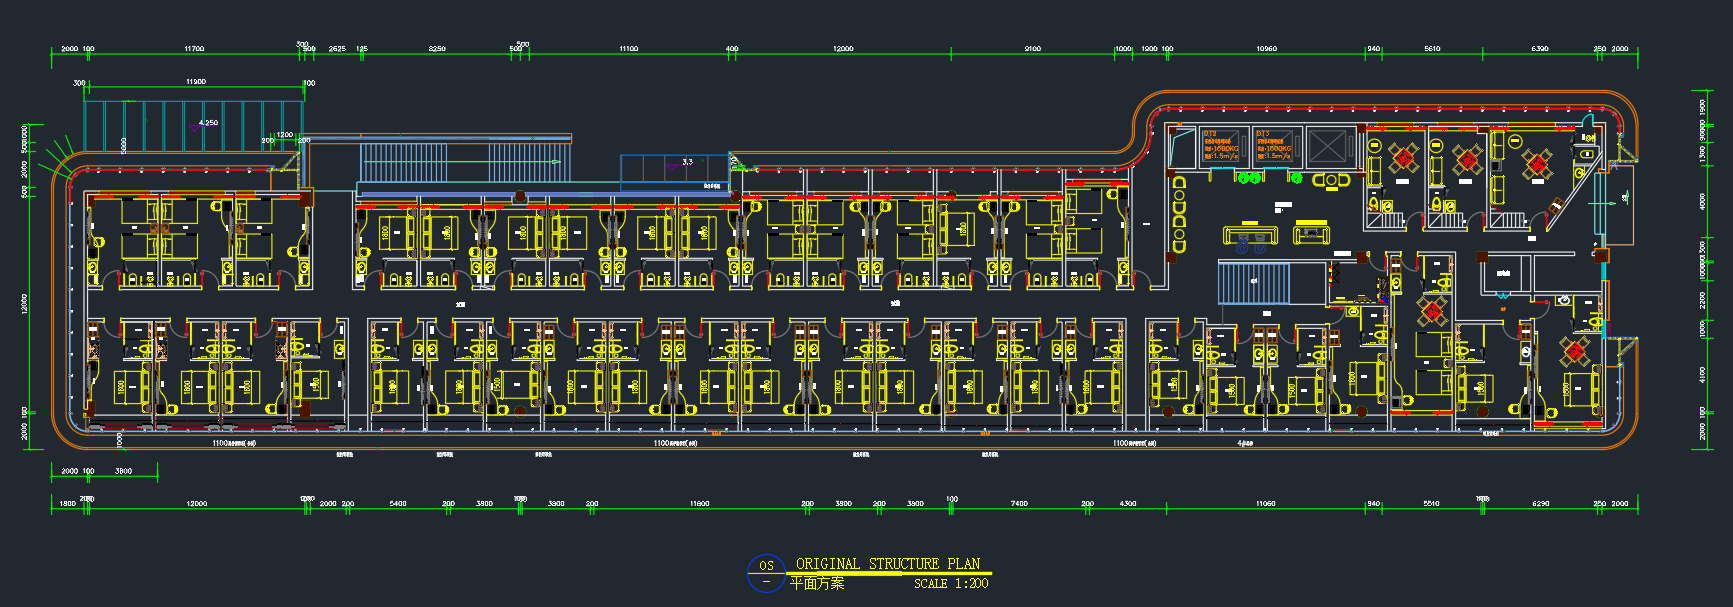Click the 11060 bottom dimension label
This screenshot has height=607, width=1733.
pyautogui.click(x=1265, y=503)
